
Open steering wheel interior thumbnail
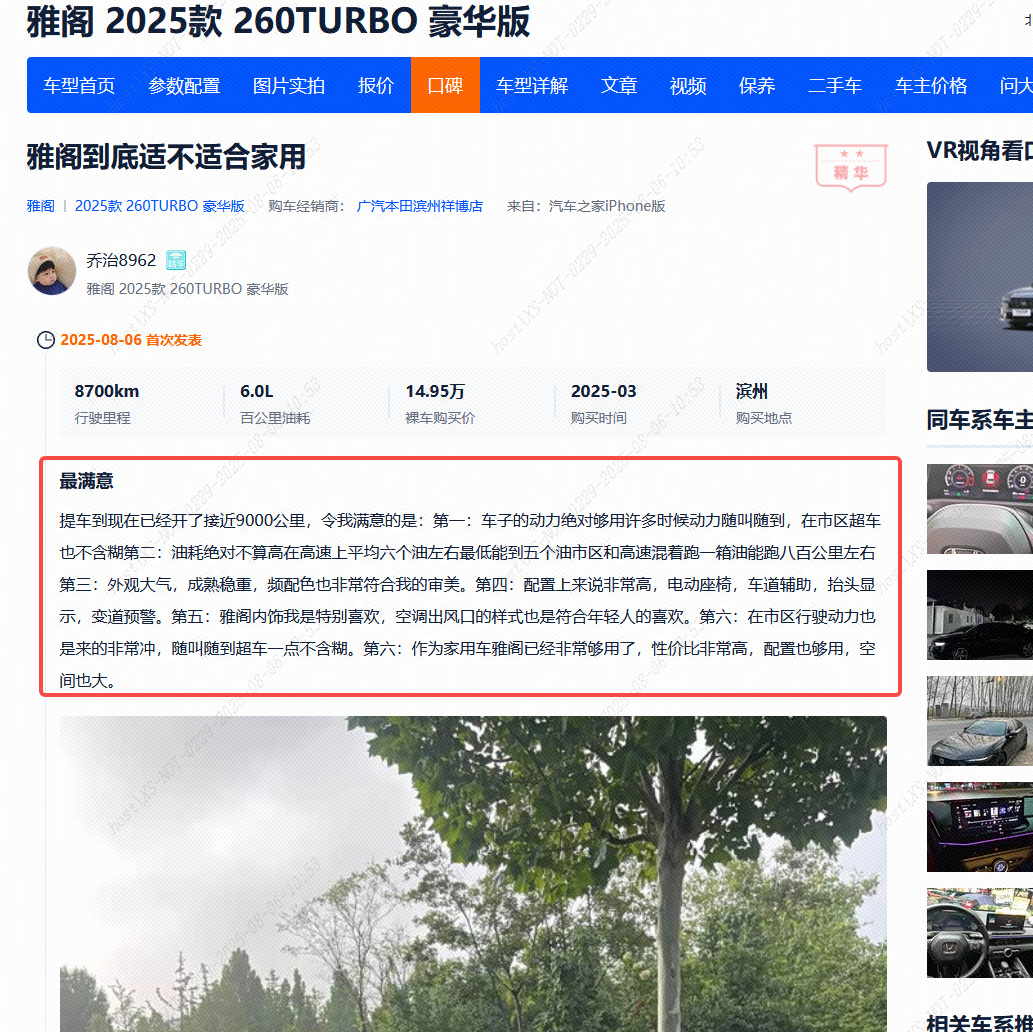(980, 933)
